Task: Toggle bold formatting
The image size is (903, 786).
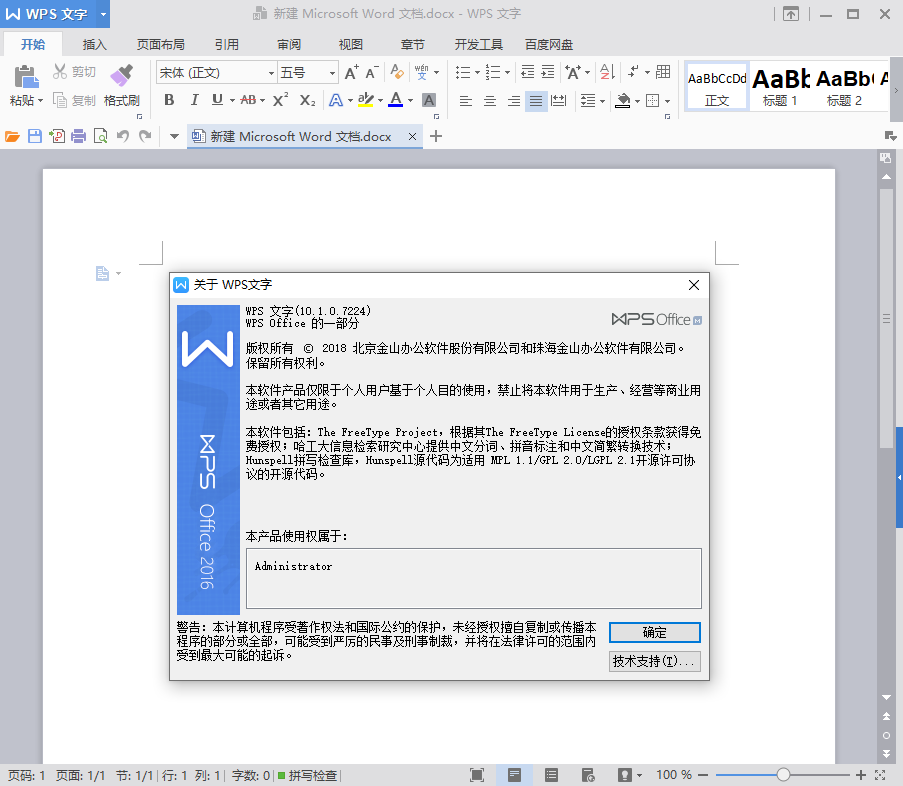Action: click(x=169, y=100)
